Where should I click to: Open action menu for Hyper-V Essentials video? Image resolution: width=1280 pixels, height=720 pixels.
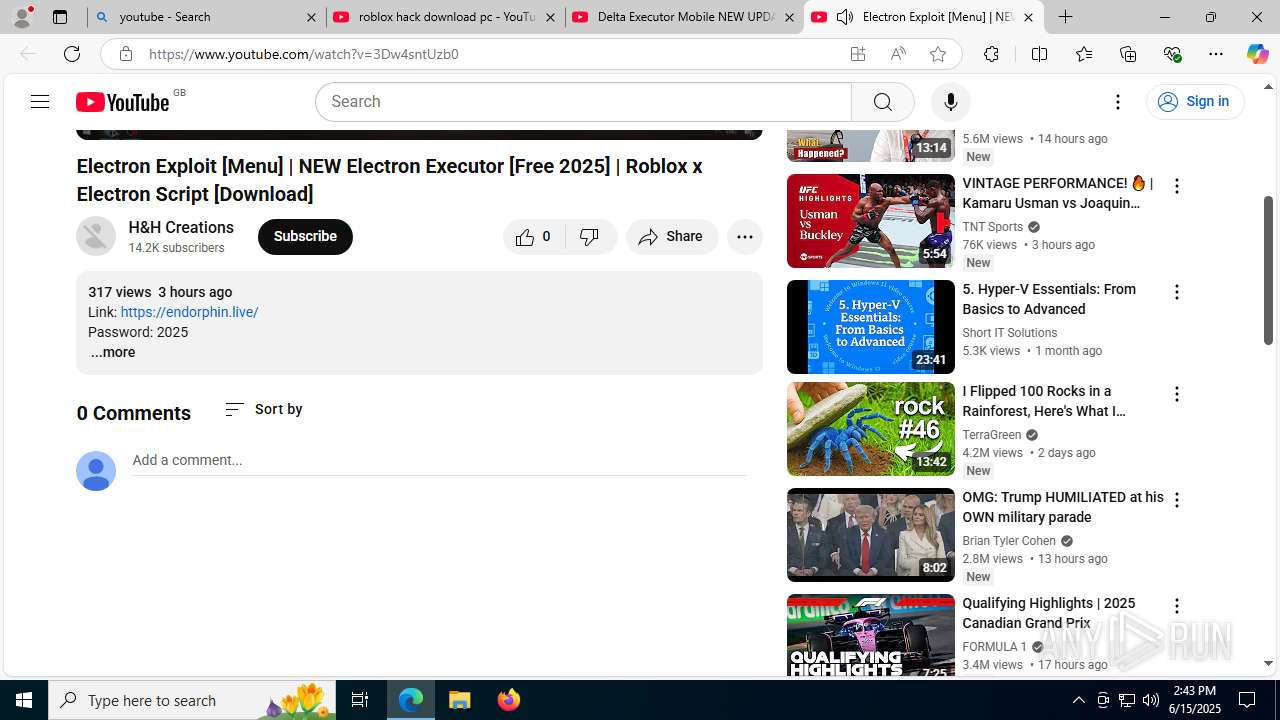point(1177,292)
